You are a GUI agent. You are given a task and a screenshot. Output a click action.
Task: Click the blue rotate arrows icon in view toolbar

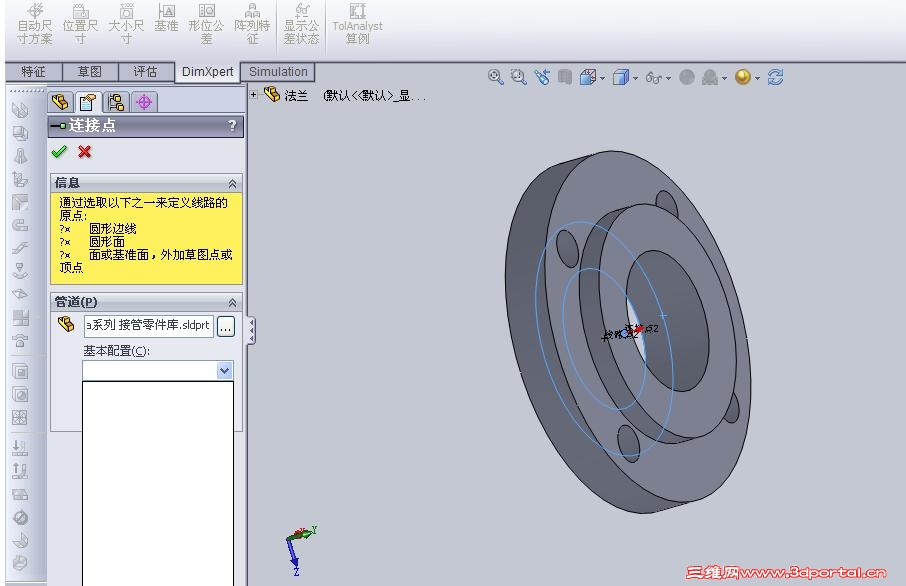(x=775, y=77)
